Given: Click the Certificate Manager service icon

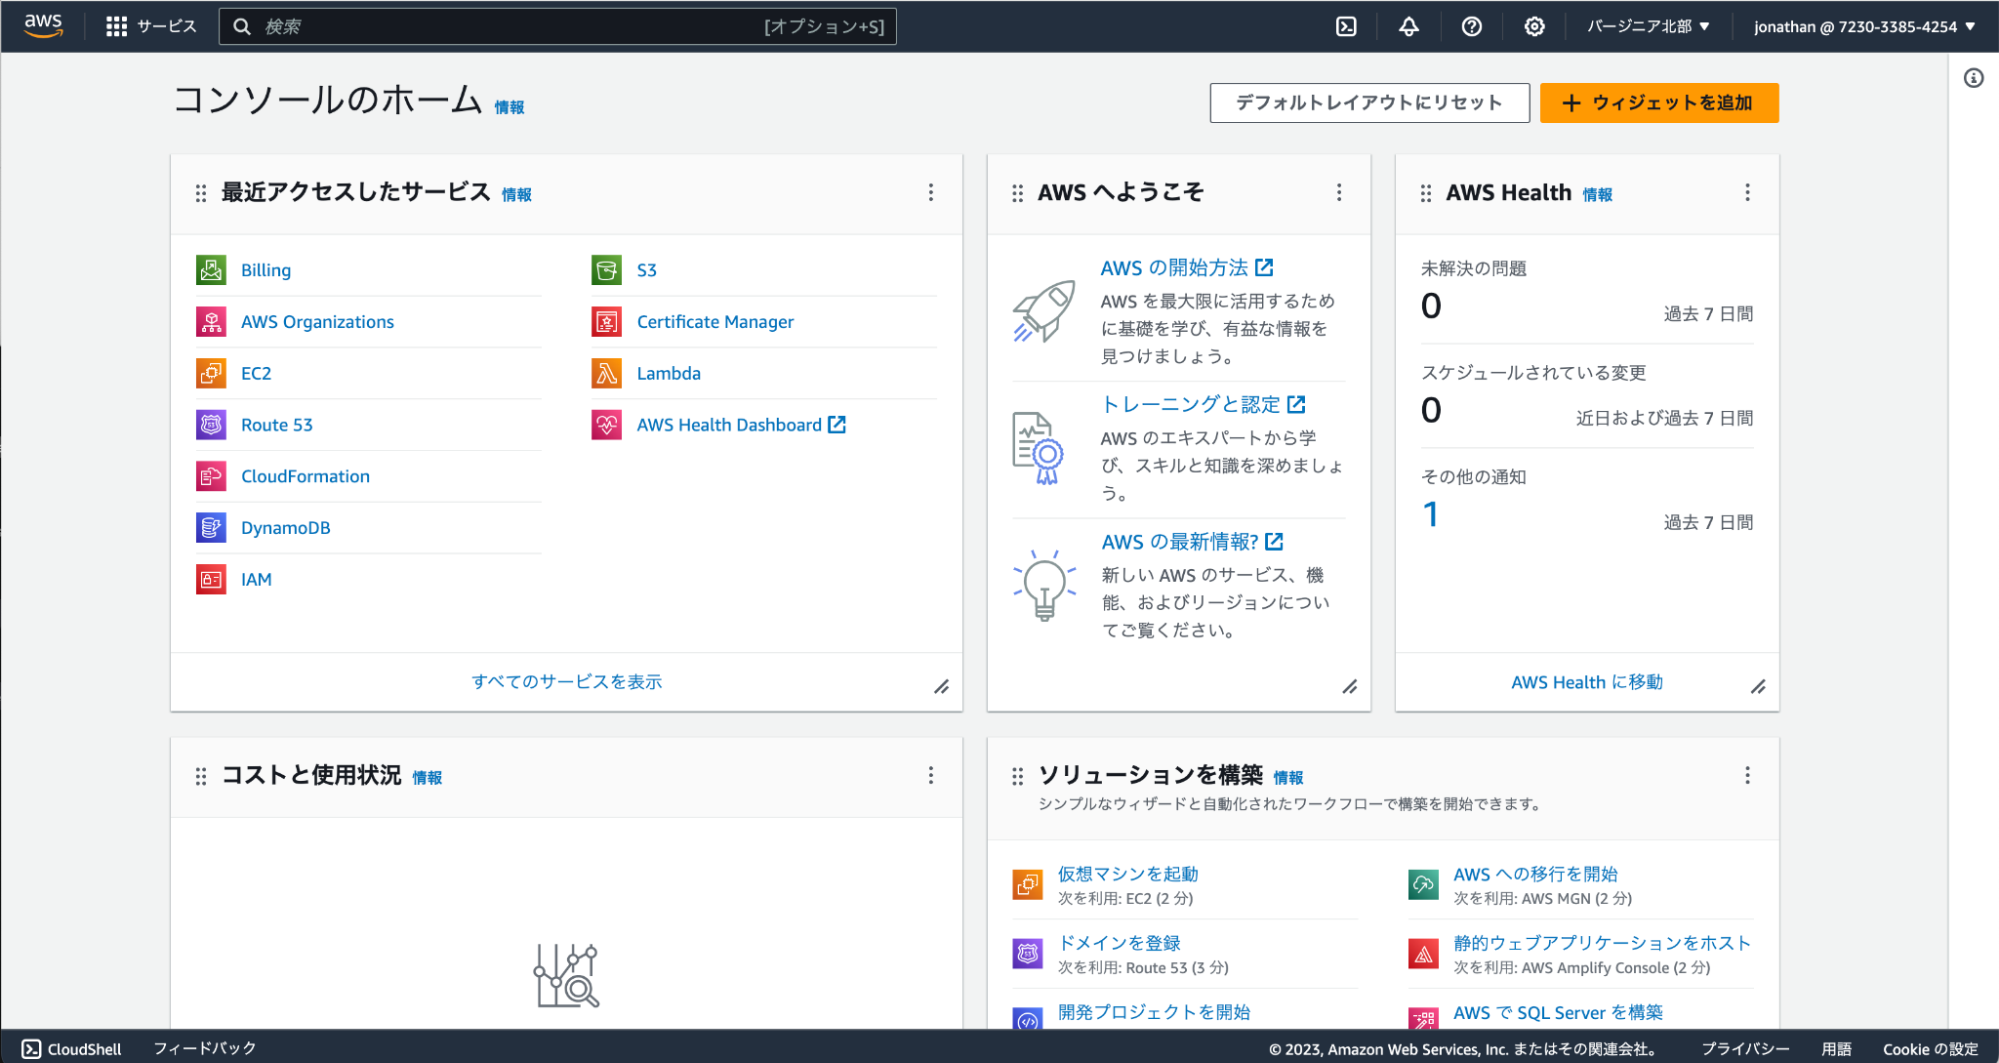Looking at the screenshot, I should 606,322.
